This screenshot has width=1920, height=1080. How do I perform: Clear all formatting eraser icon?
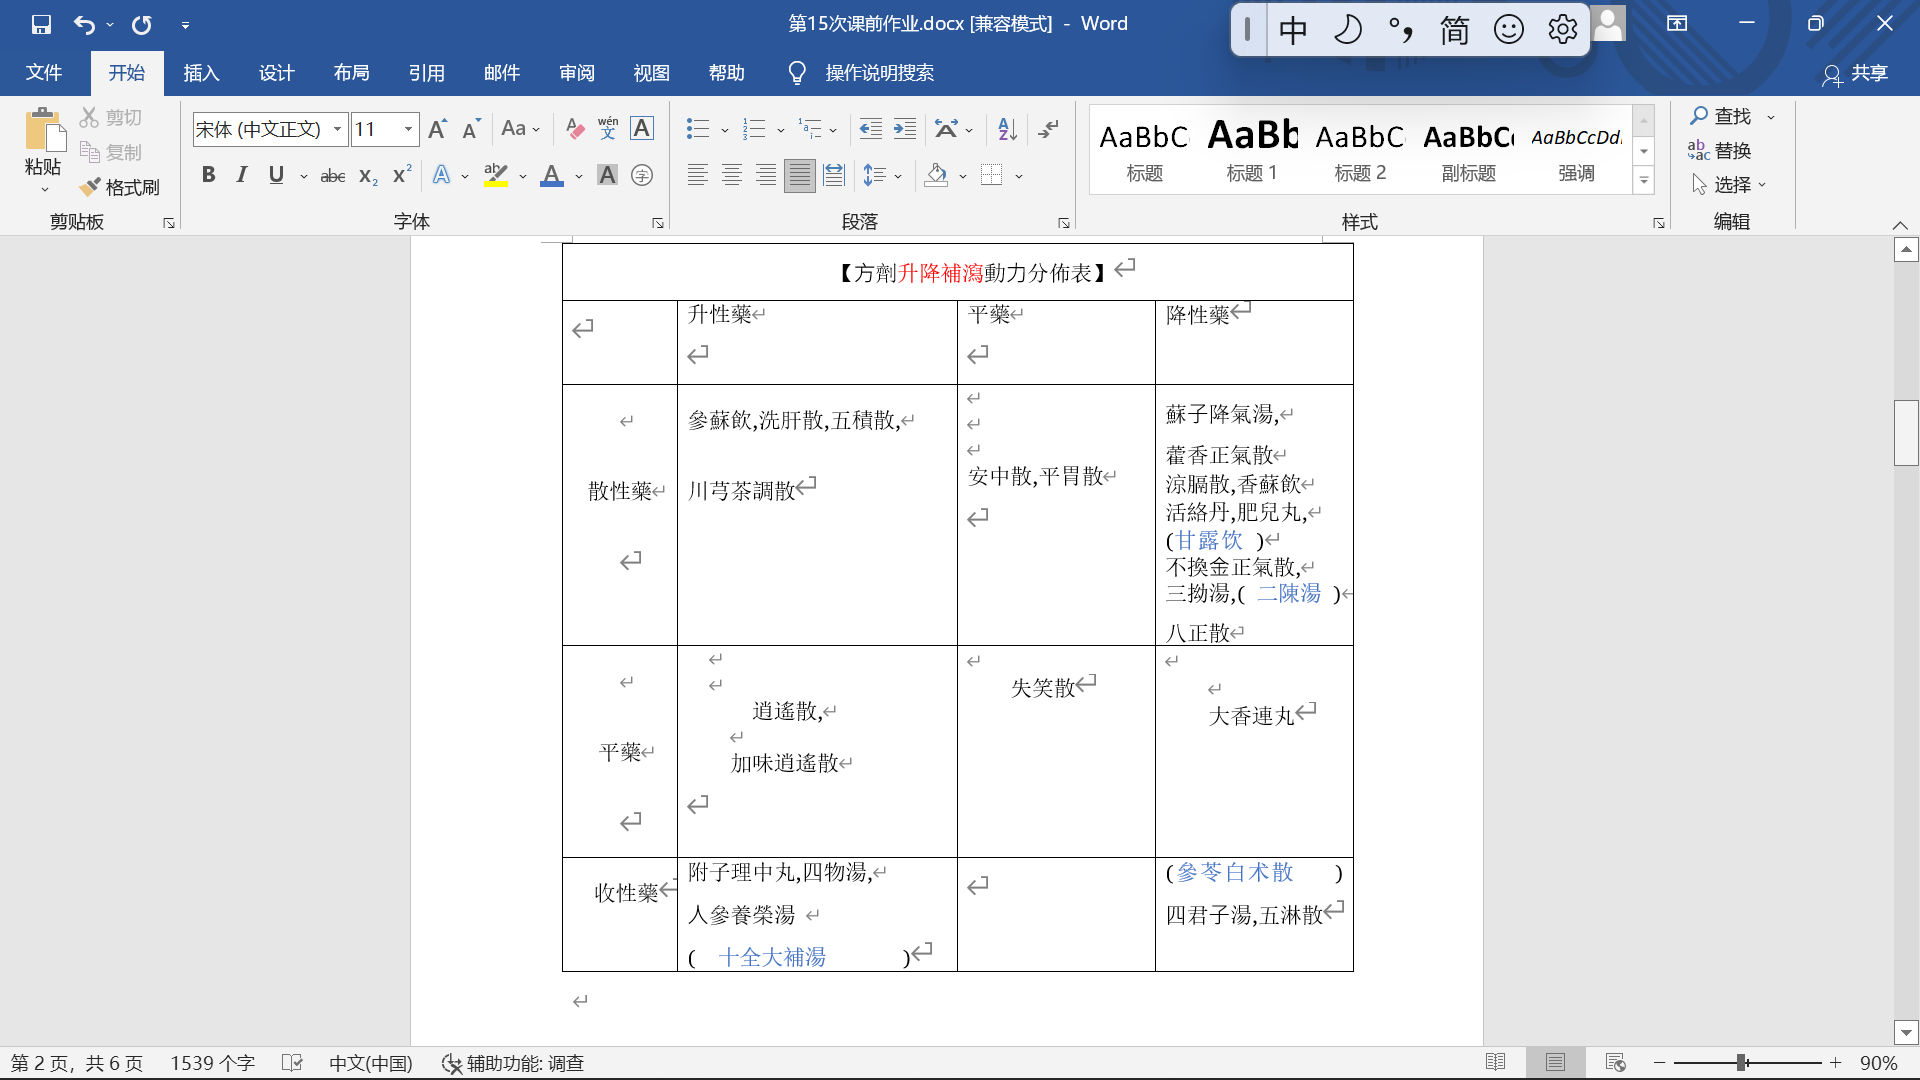(574, 129)
